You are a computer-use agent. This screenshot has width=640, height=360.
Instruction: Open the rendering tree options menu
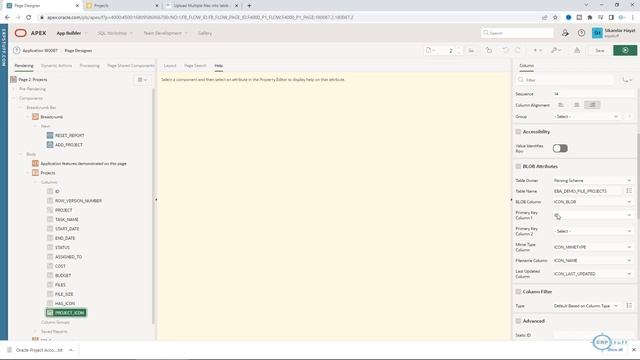[142, 80]
